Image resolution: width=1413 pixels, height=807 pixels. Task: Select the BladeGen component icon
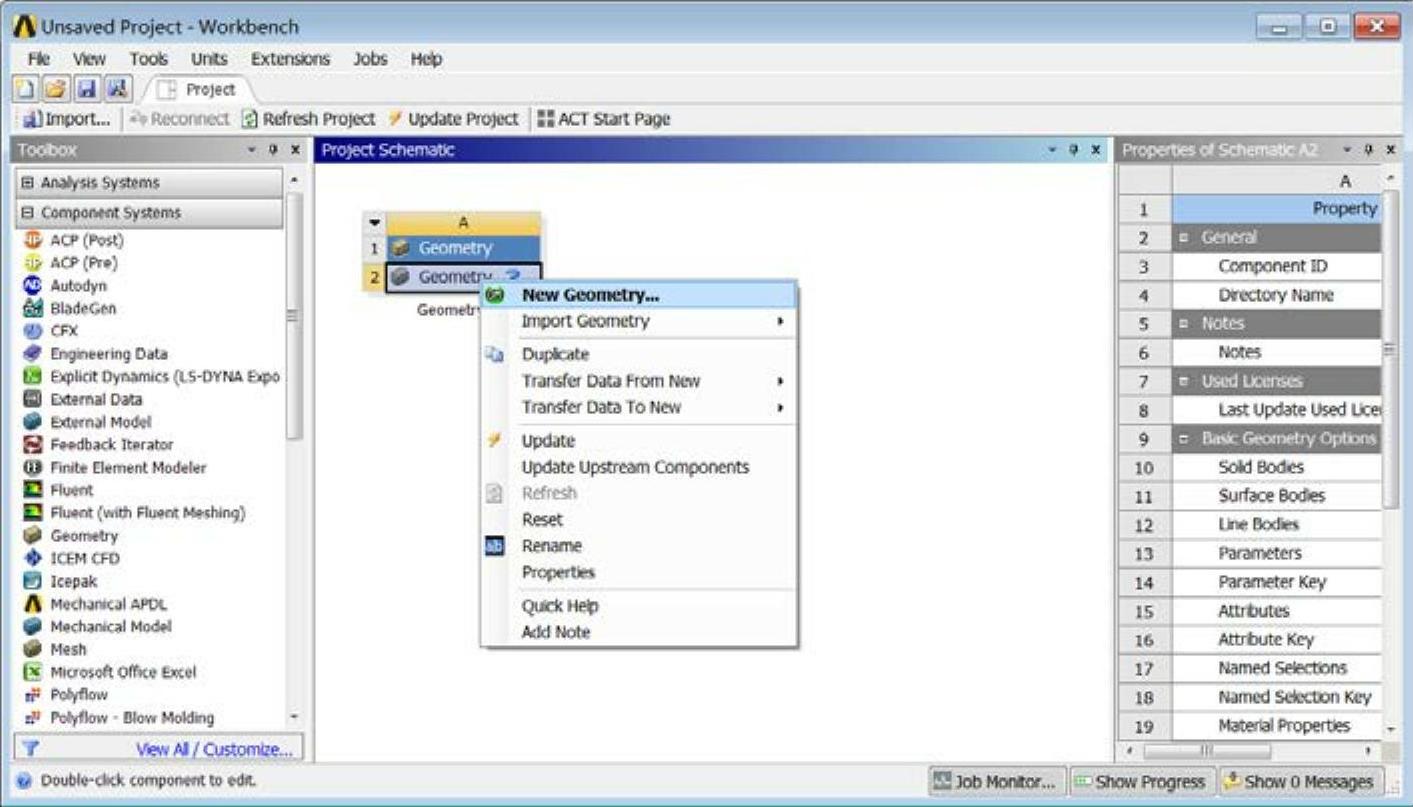[33, 308]
